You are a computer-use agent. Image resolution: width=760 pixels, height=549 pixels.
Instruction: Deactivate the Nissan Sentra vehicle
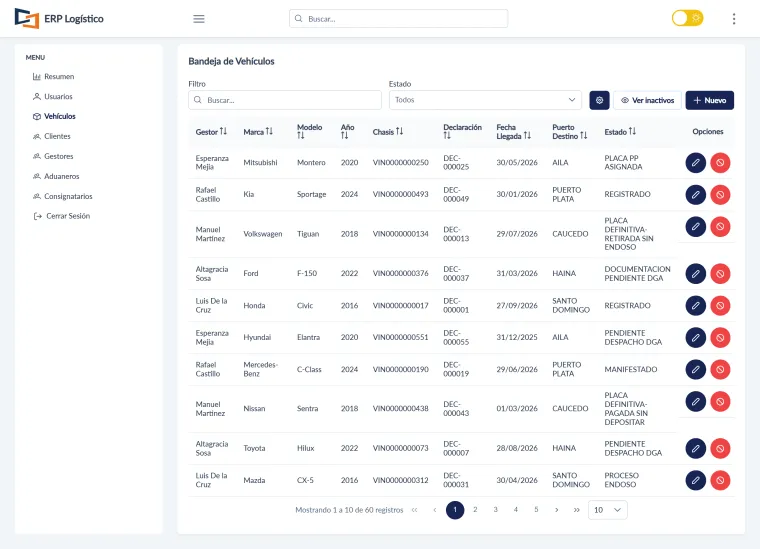point(720,401)
